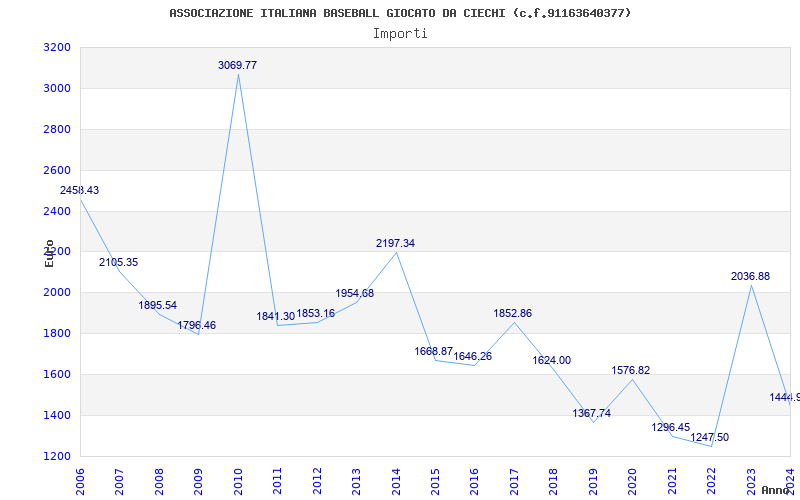
Task: Click the 1576.82 label for 2020
Action: [x=631, y=370]
